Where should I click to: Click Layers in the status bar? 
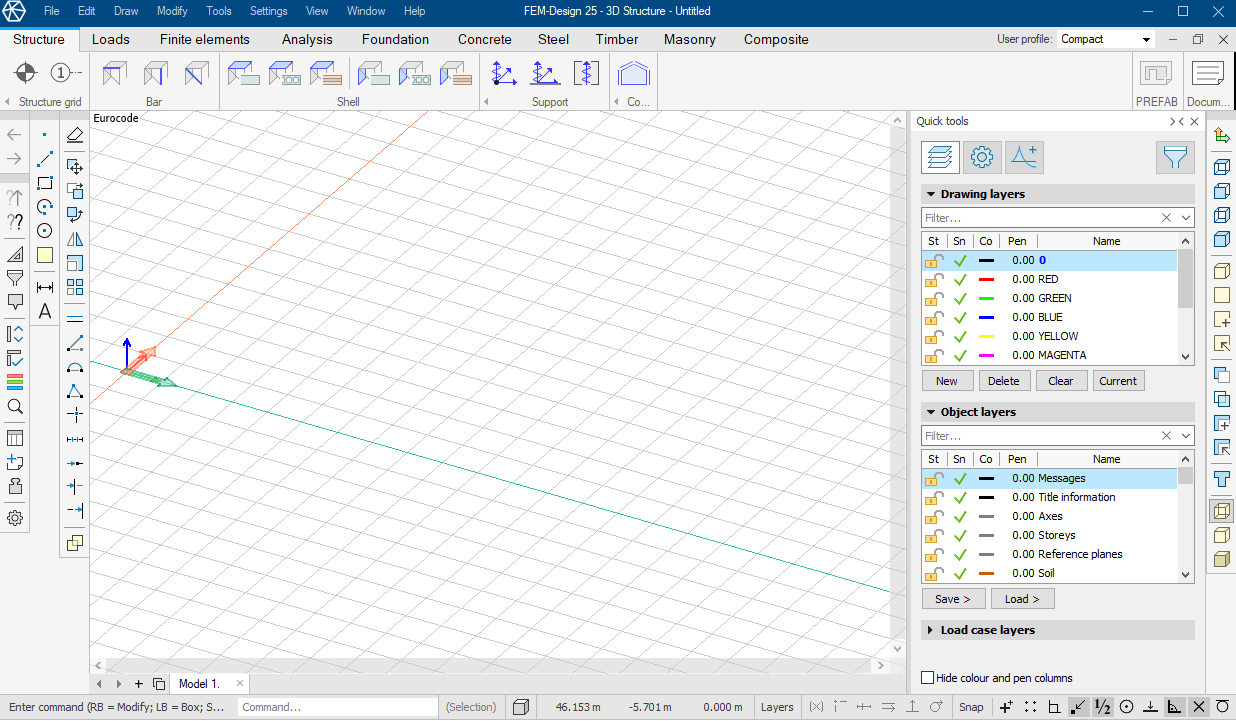coord(777,707)
